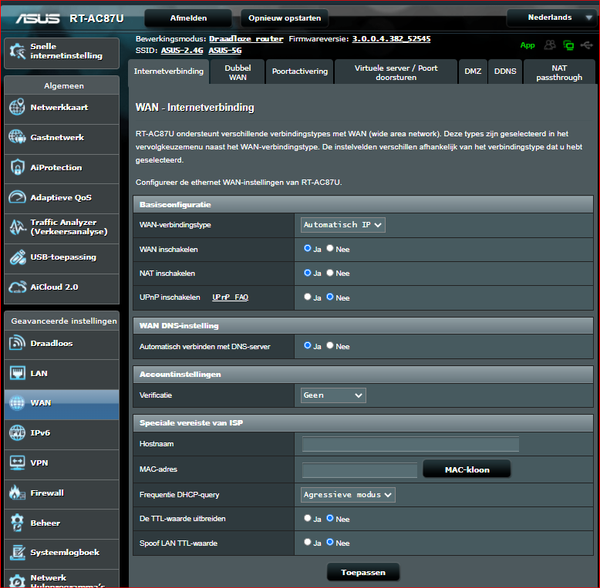Switch to the Internetverbinding tab
Image resolution: width=600 pixels, height=588 pixels.
169,72
